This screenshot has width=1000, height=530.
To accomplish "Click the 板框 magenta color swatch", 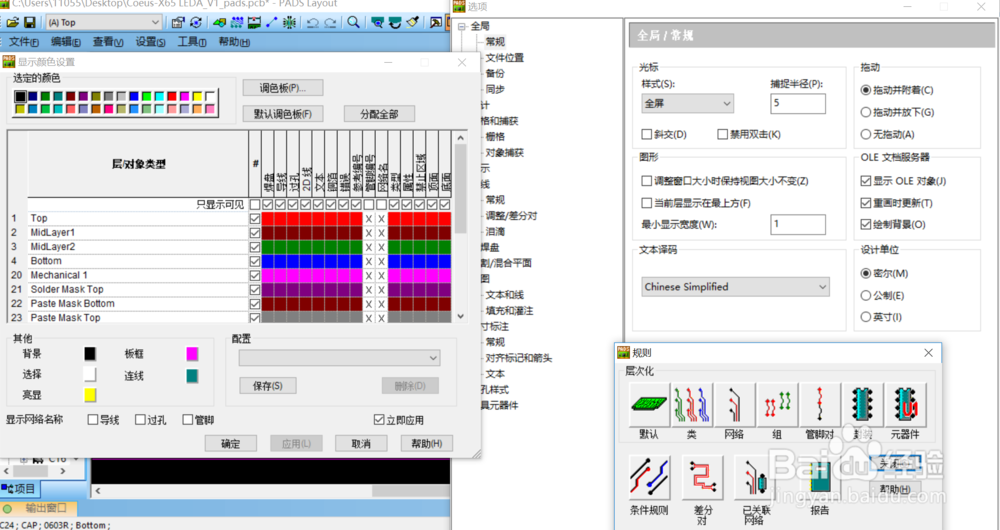I will click(x=192, y=353).
